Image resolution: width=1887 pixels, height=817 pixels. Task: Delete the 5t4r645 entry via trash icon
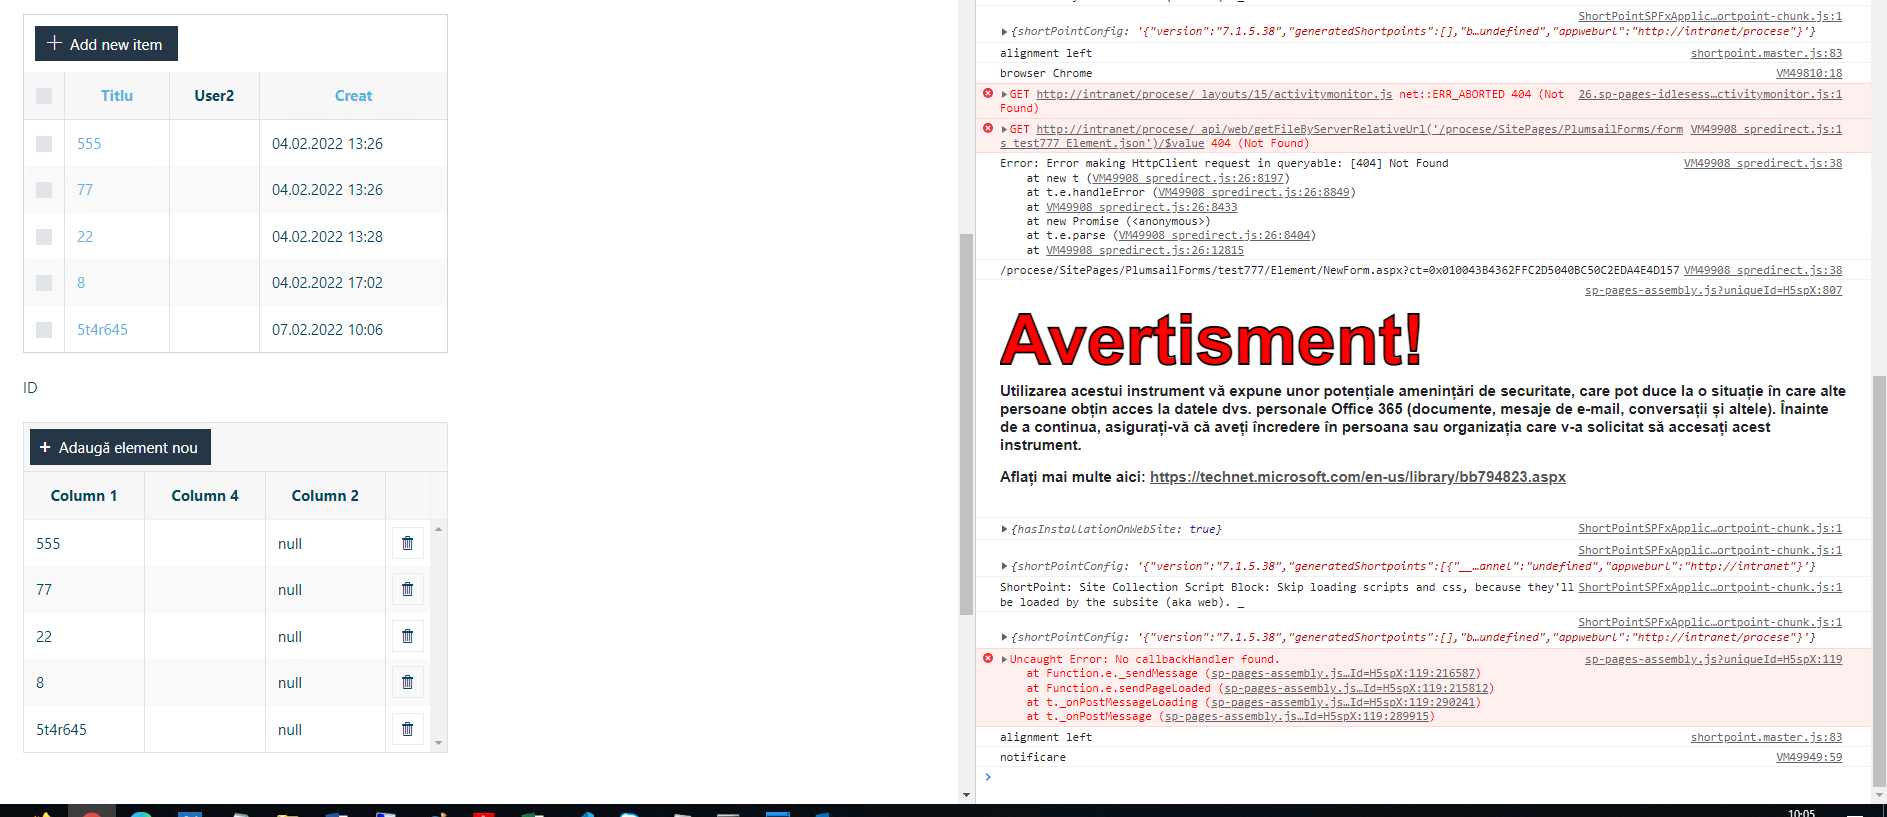coord(407,729)
